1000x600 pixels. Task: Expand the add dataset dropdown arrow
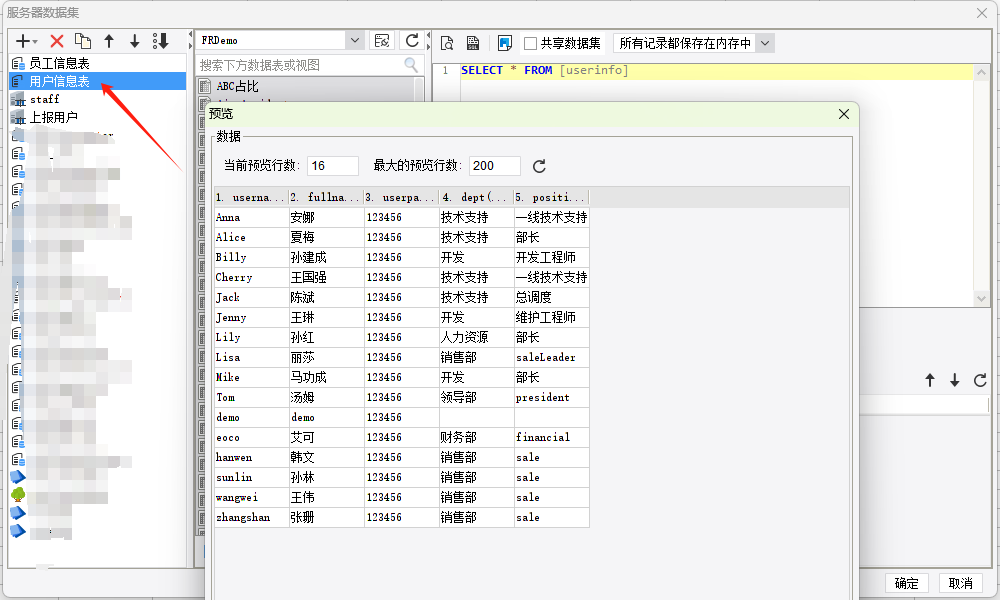pos(36,42)
